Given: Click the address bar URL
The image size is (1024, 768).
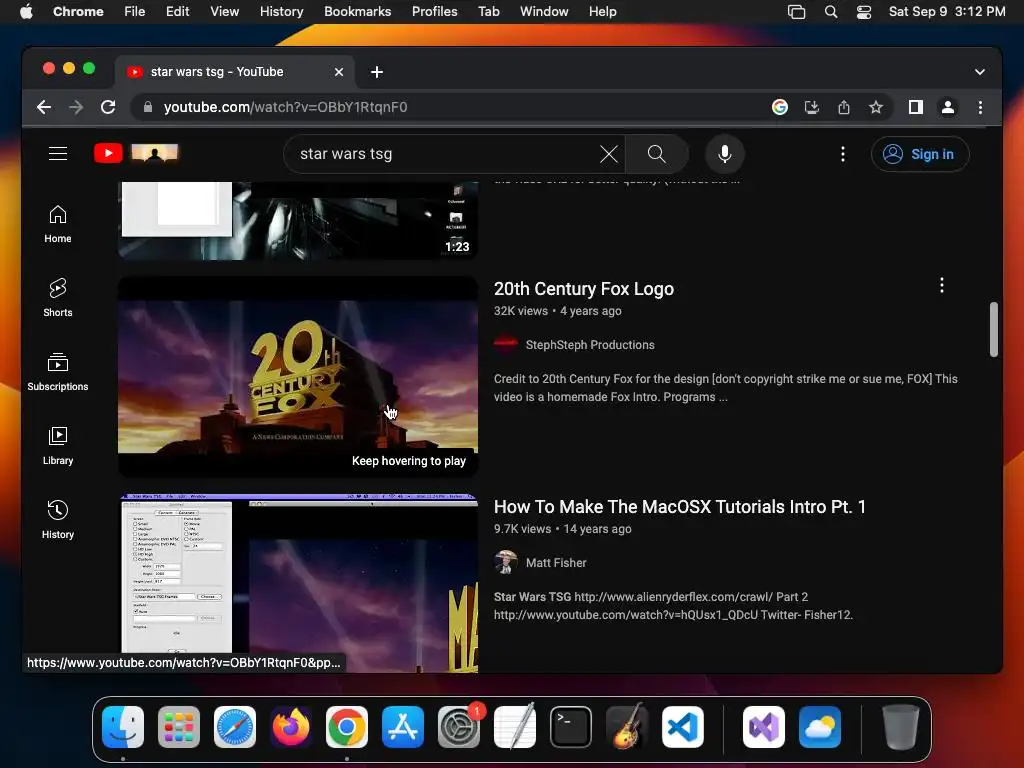Looking at the screenshot, I should [x=285, y=107].
